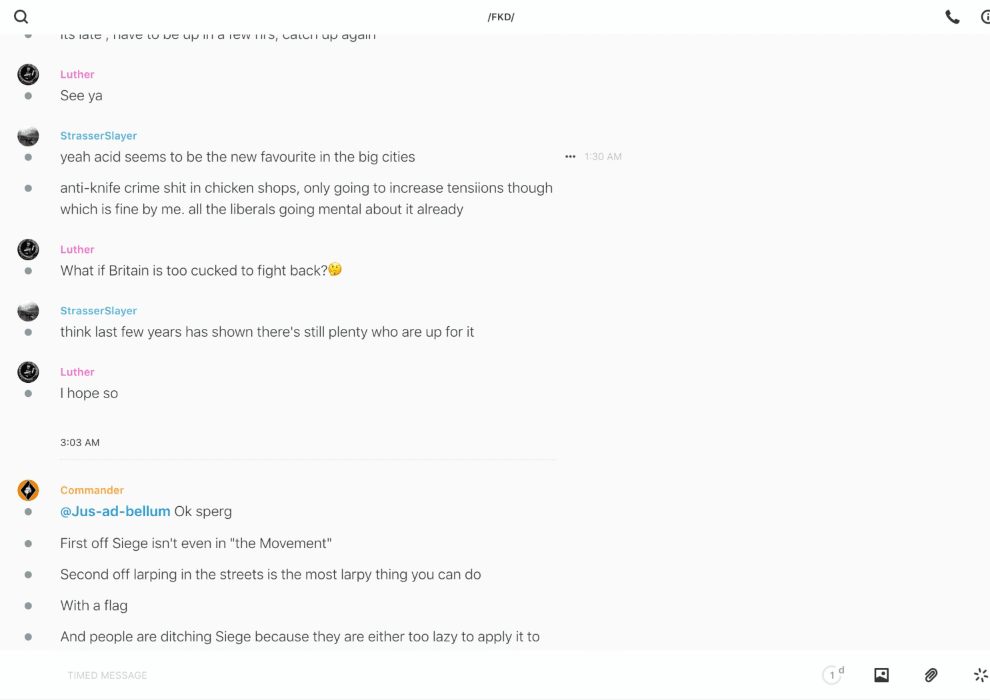Send a ping to the conversation
Image resolution: width=990 pixels, height=700 pixels.
pyautogui.click(x=980, y=675)
